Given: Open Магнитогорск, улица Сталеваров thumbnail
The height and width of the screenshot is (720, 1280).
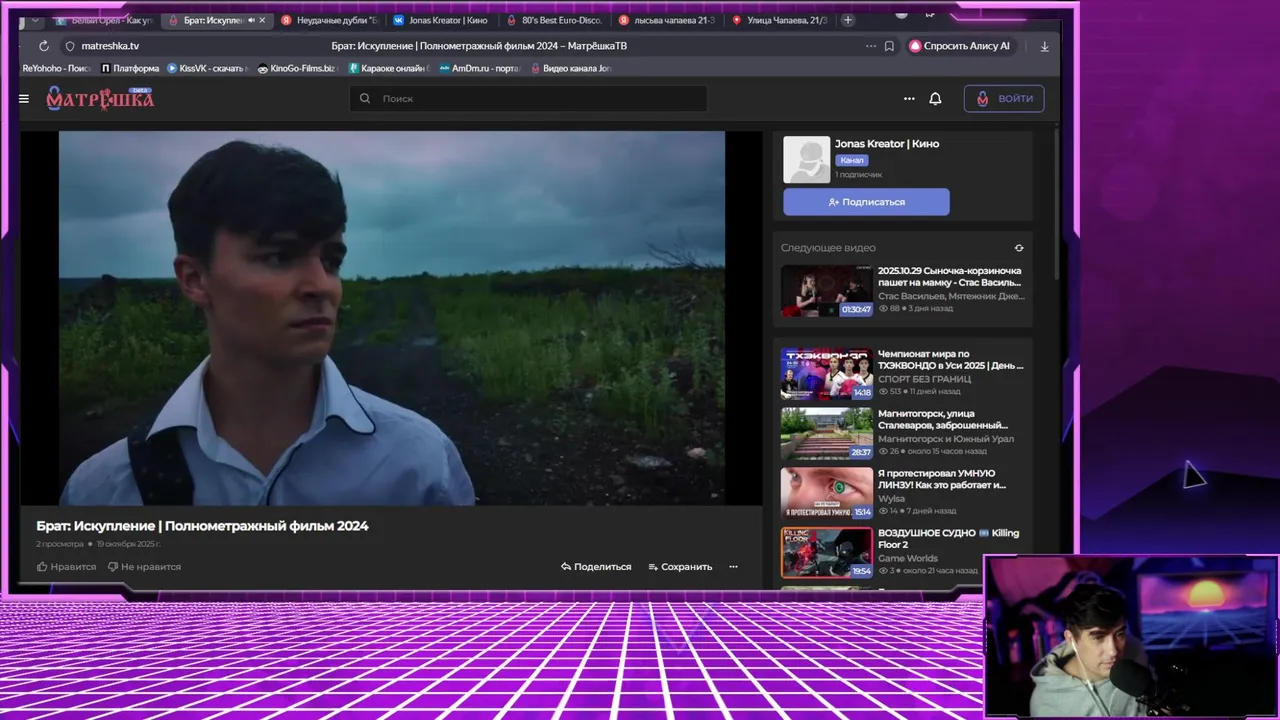Looking at the screenshot, I should (827, 433).
